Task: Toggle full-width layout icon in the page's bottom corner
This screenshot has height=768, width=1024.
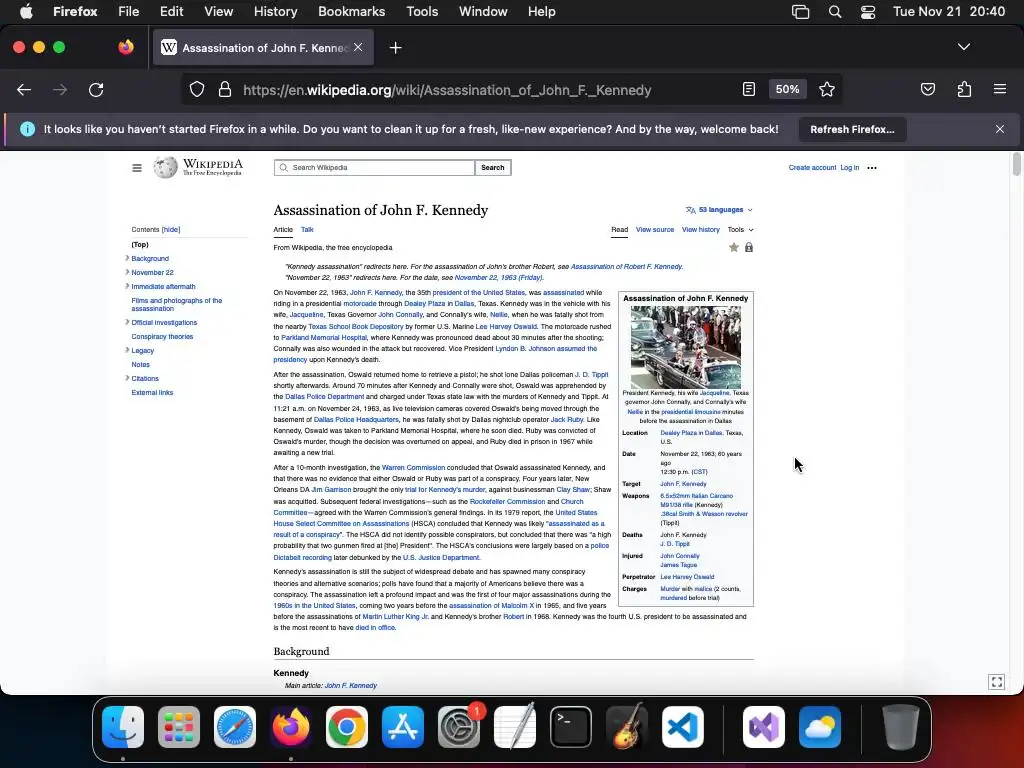Action: 997,682
